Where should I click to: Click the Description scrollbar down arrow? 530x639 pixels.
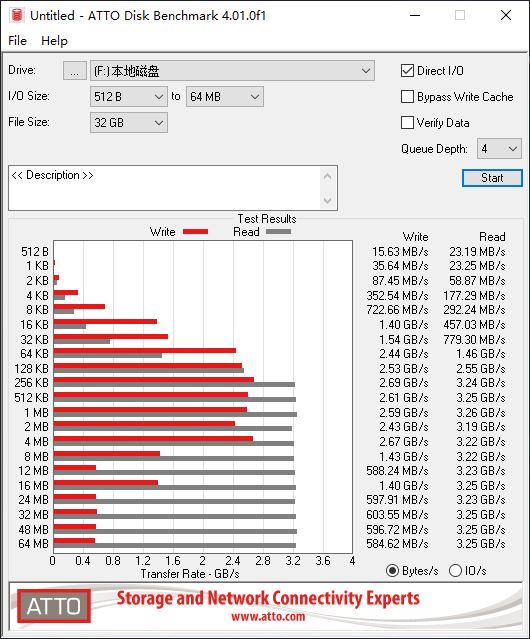(328, 201)
